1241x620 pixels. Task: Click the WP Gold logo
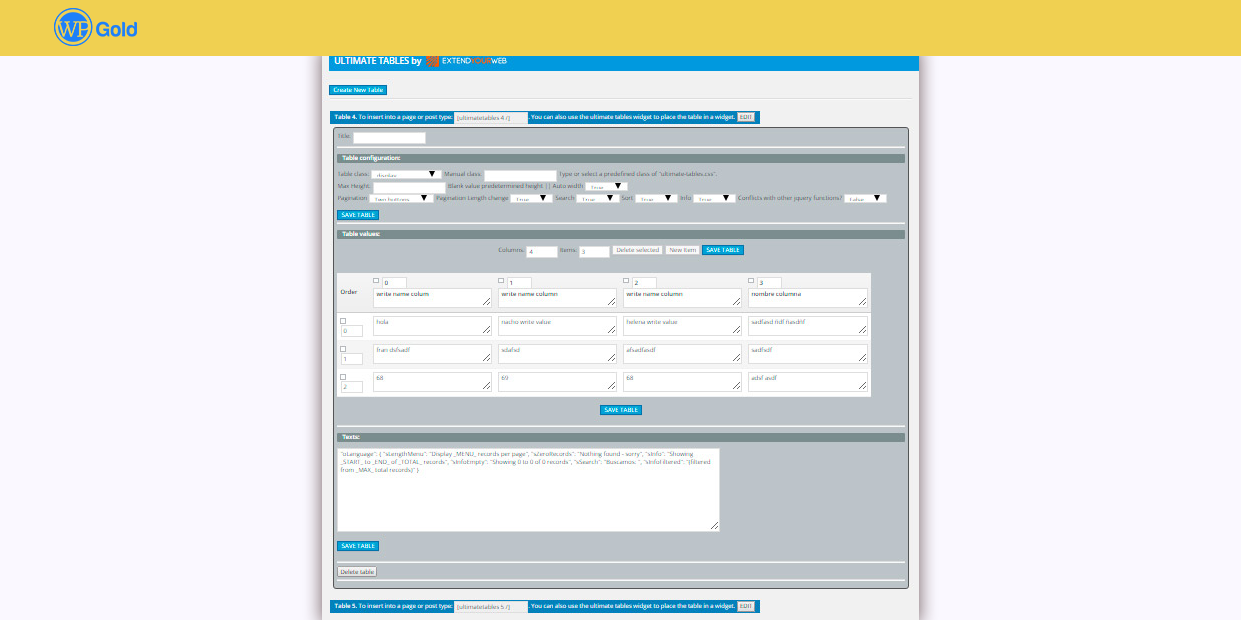(x=96, y=28)
